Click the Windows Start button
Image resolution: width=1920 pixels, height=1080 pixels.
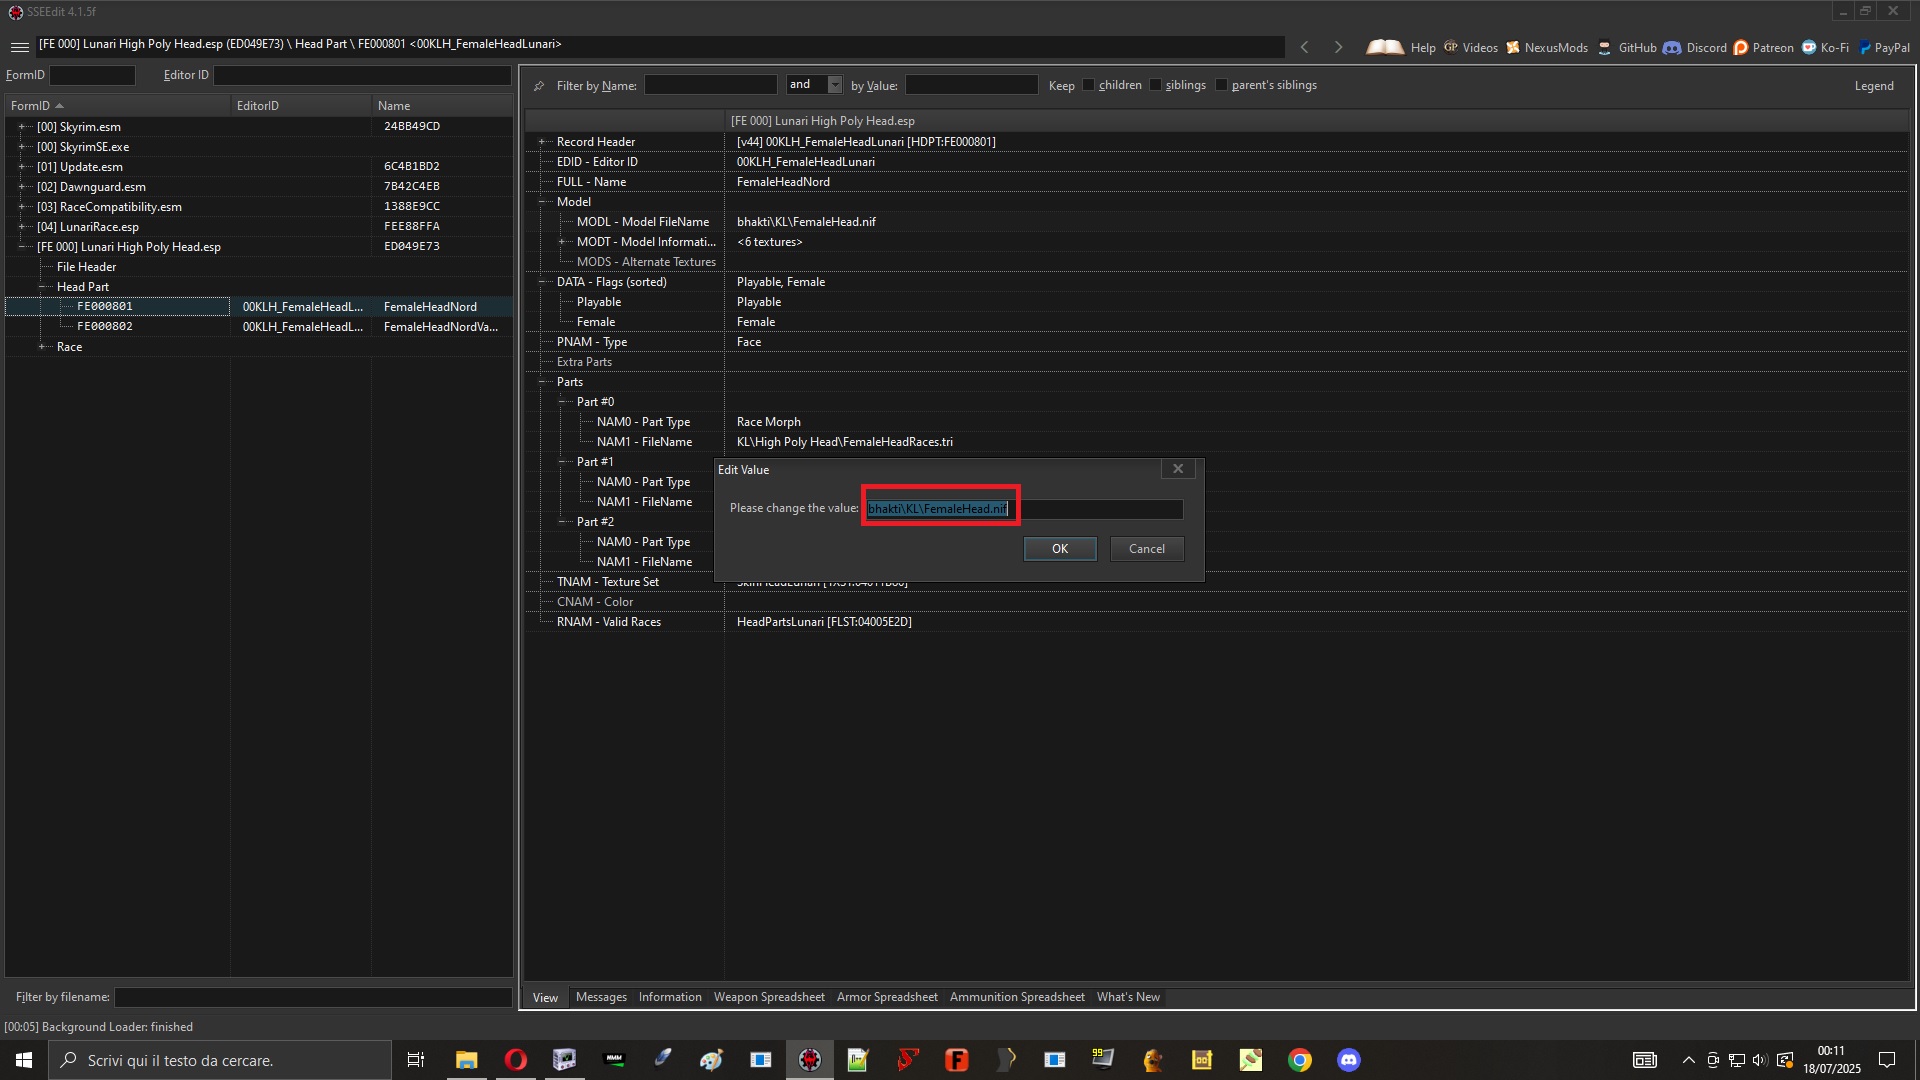[24, 1060]
